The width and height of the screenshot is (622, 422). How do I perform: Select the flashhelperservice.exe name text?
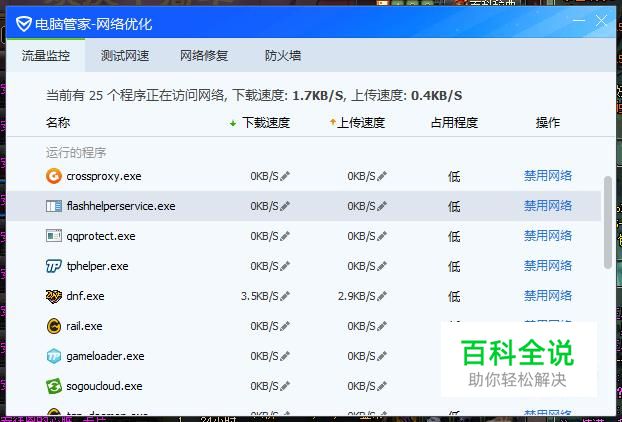click(x=121, y=206)
